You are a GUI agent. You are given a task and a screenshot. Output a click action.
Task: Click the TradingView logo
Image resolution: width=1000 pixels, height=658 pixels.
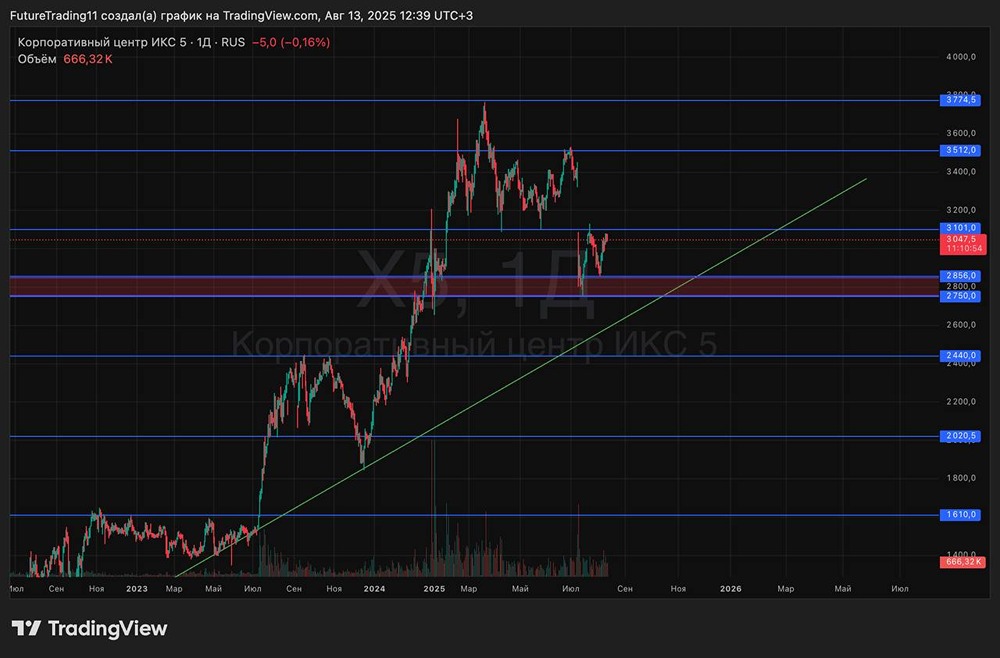tap(90, 629)
